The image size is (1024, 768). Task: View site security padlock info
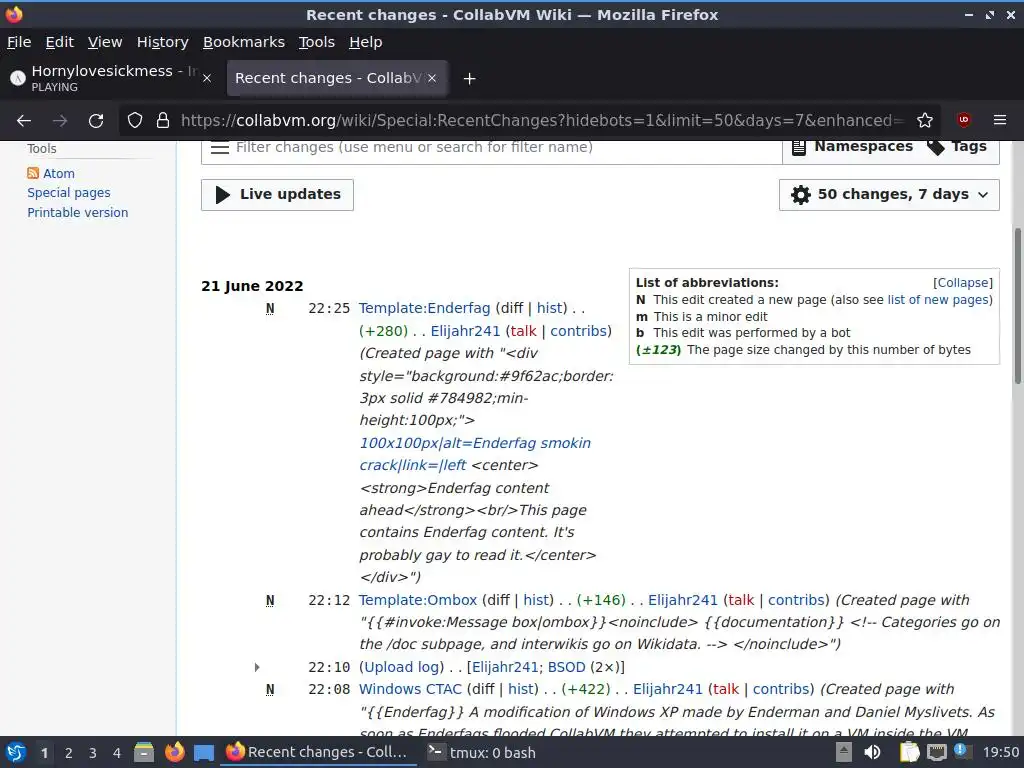(x=163, y=120)
